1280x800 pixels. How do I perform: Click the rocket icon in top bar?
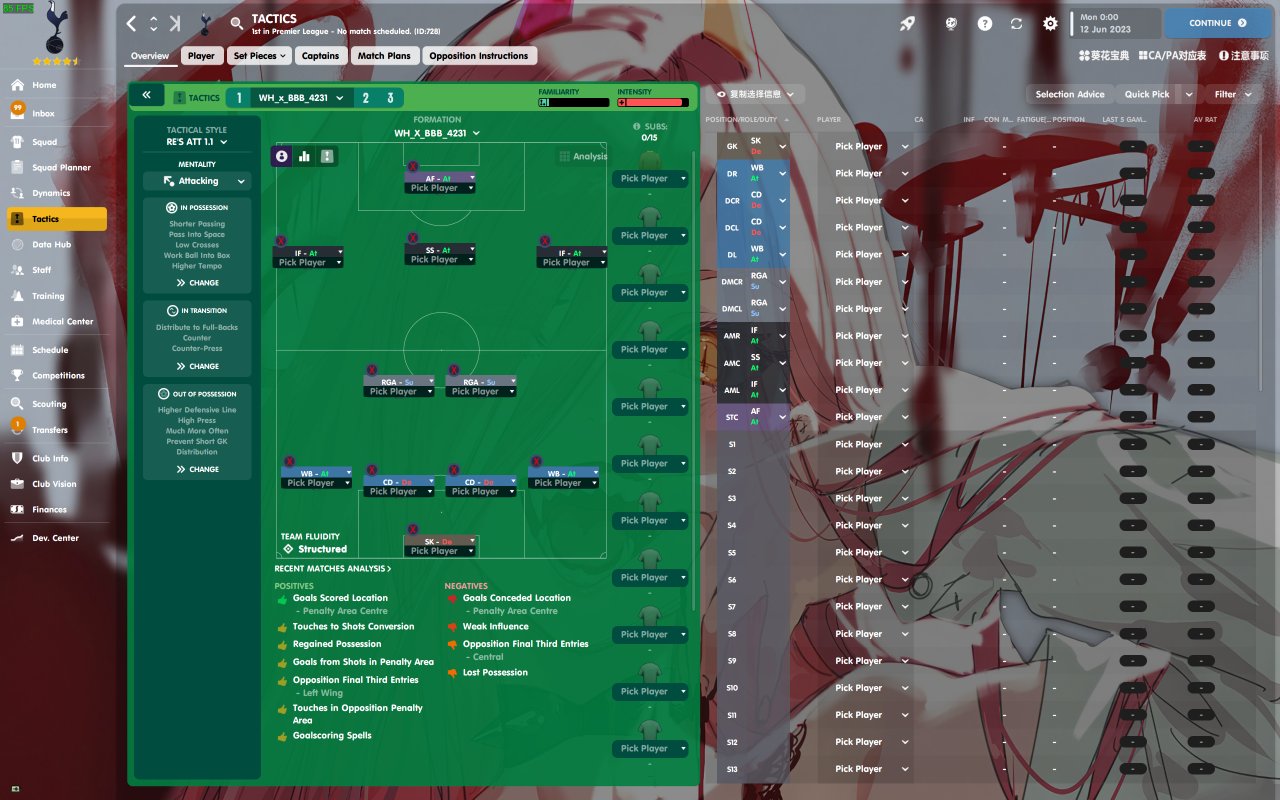coord(907,23)
